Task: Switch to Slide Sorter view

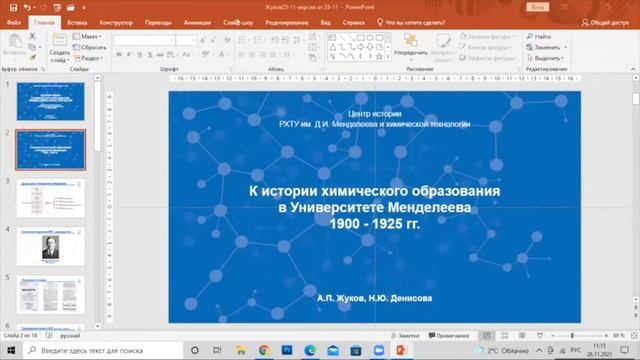Action: click(504, 336)
